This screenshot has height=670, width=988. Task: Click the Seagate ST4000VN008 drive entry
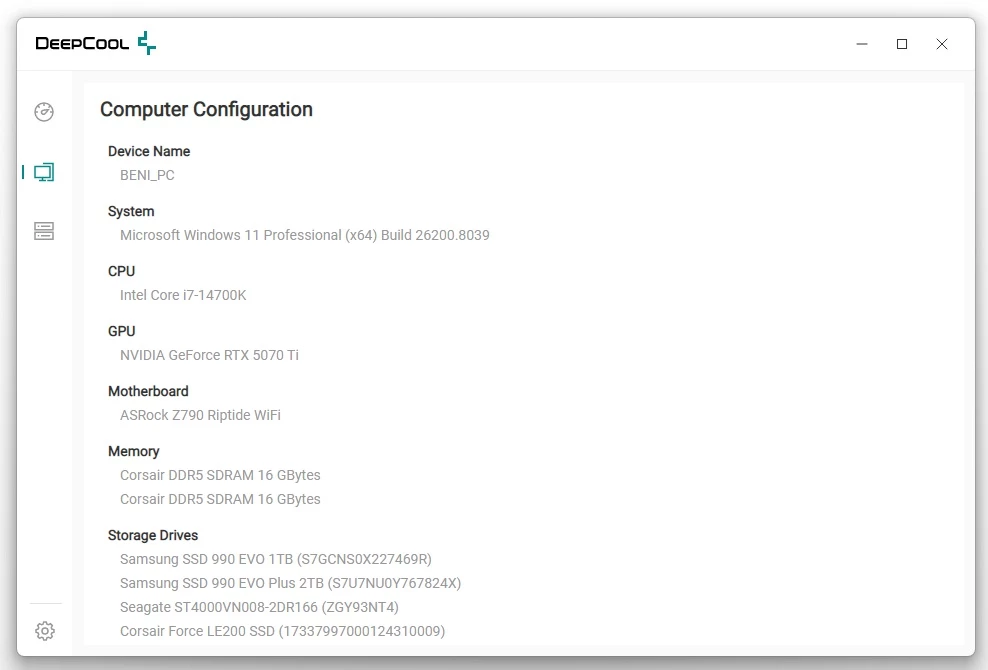(259, 607)
